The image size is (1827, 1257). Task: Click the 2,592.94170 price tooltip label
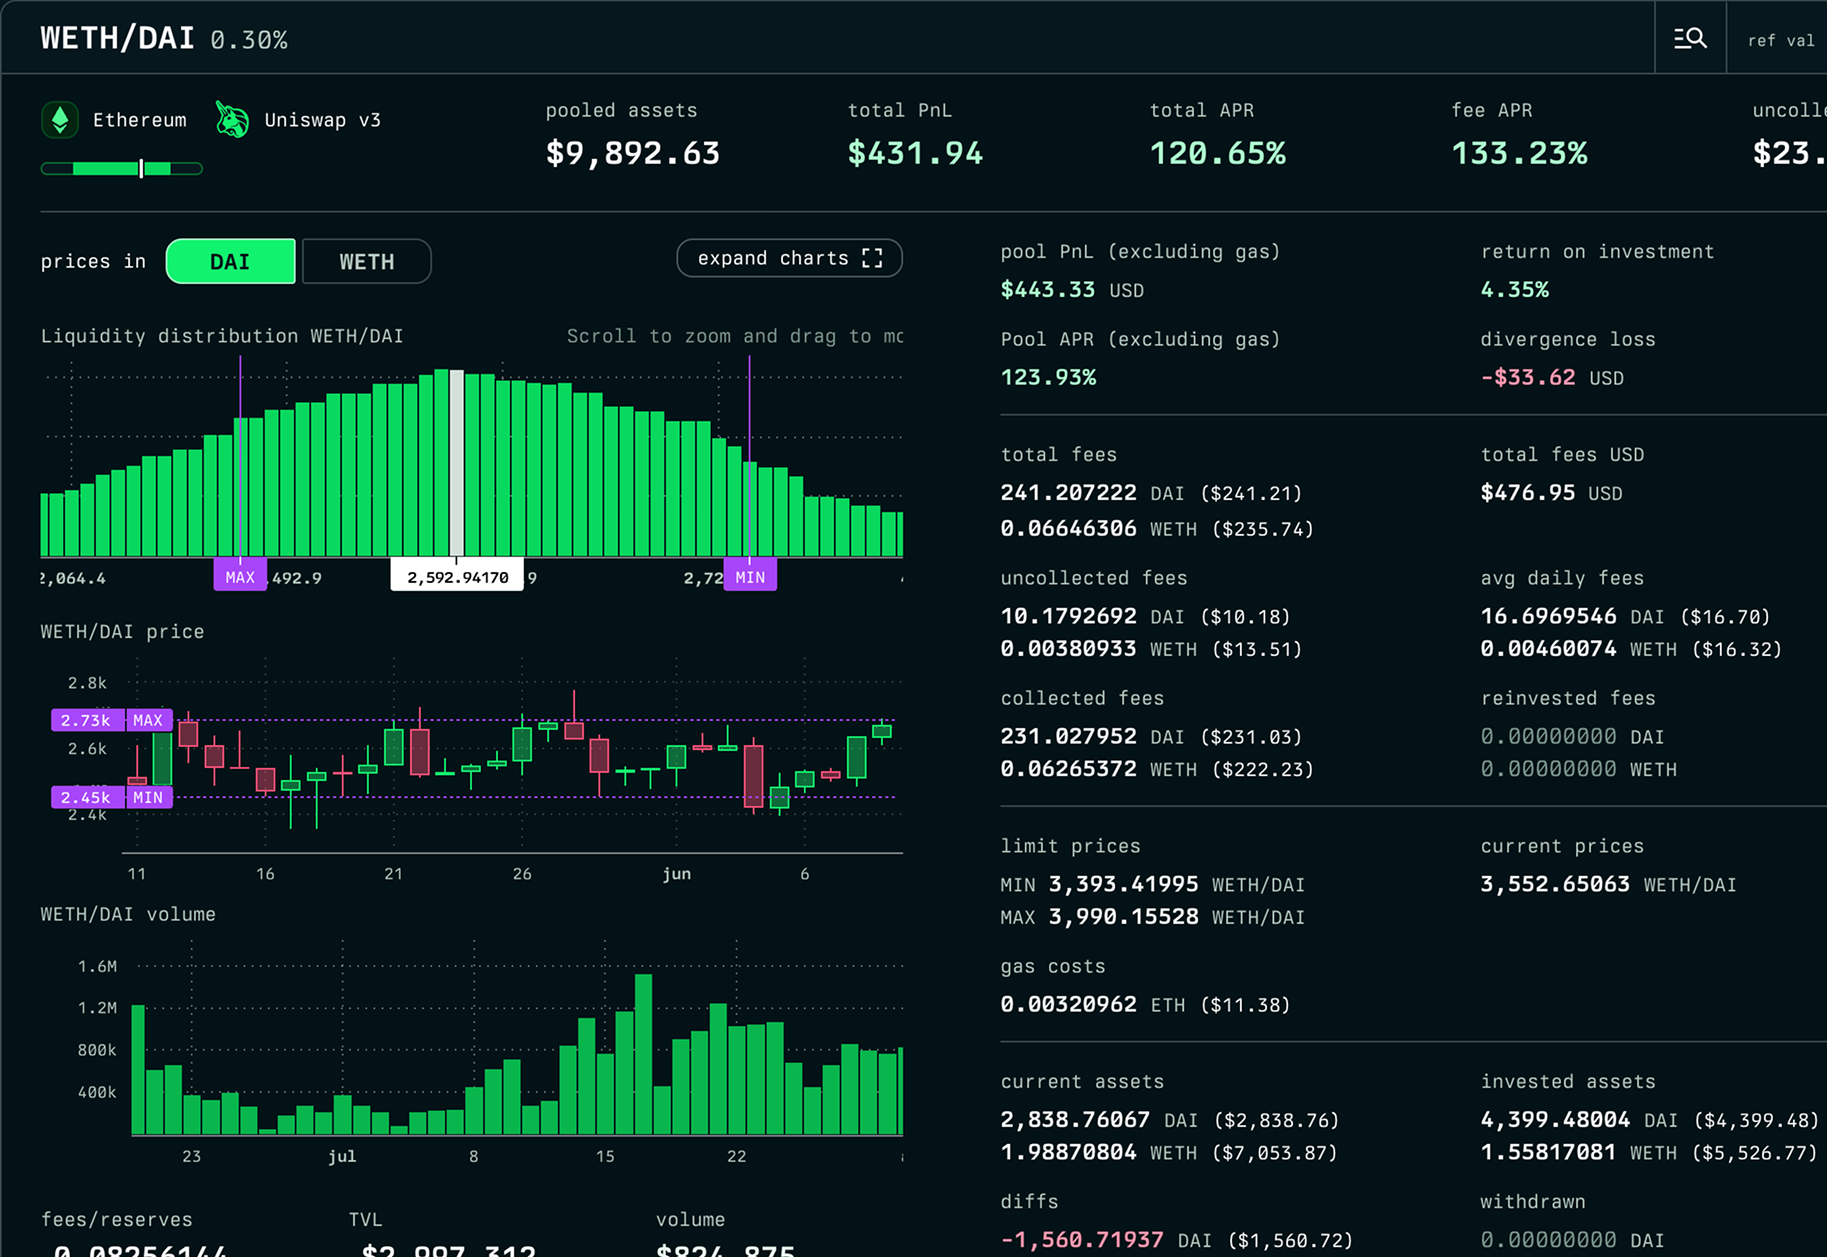pos(457,577)
